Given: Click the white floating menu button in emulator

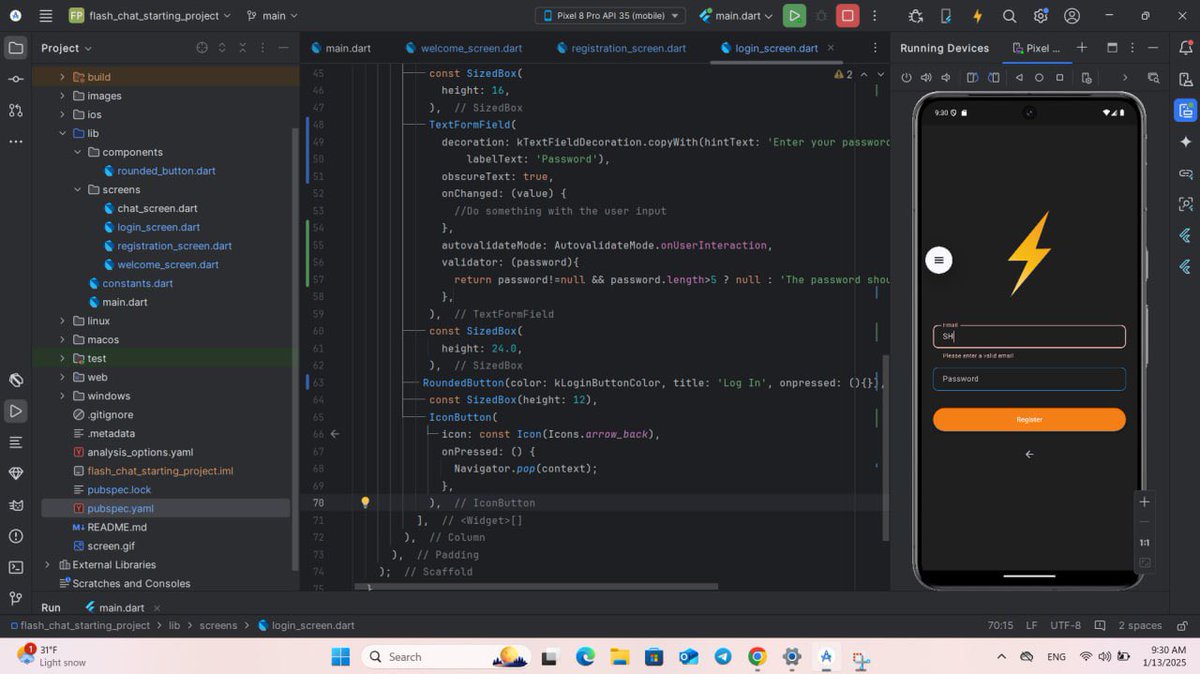Looking at the screenshot, I should tap(938, 260).
